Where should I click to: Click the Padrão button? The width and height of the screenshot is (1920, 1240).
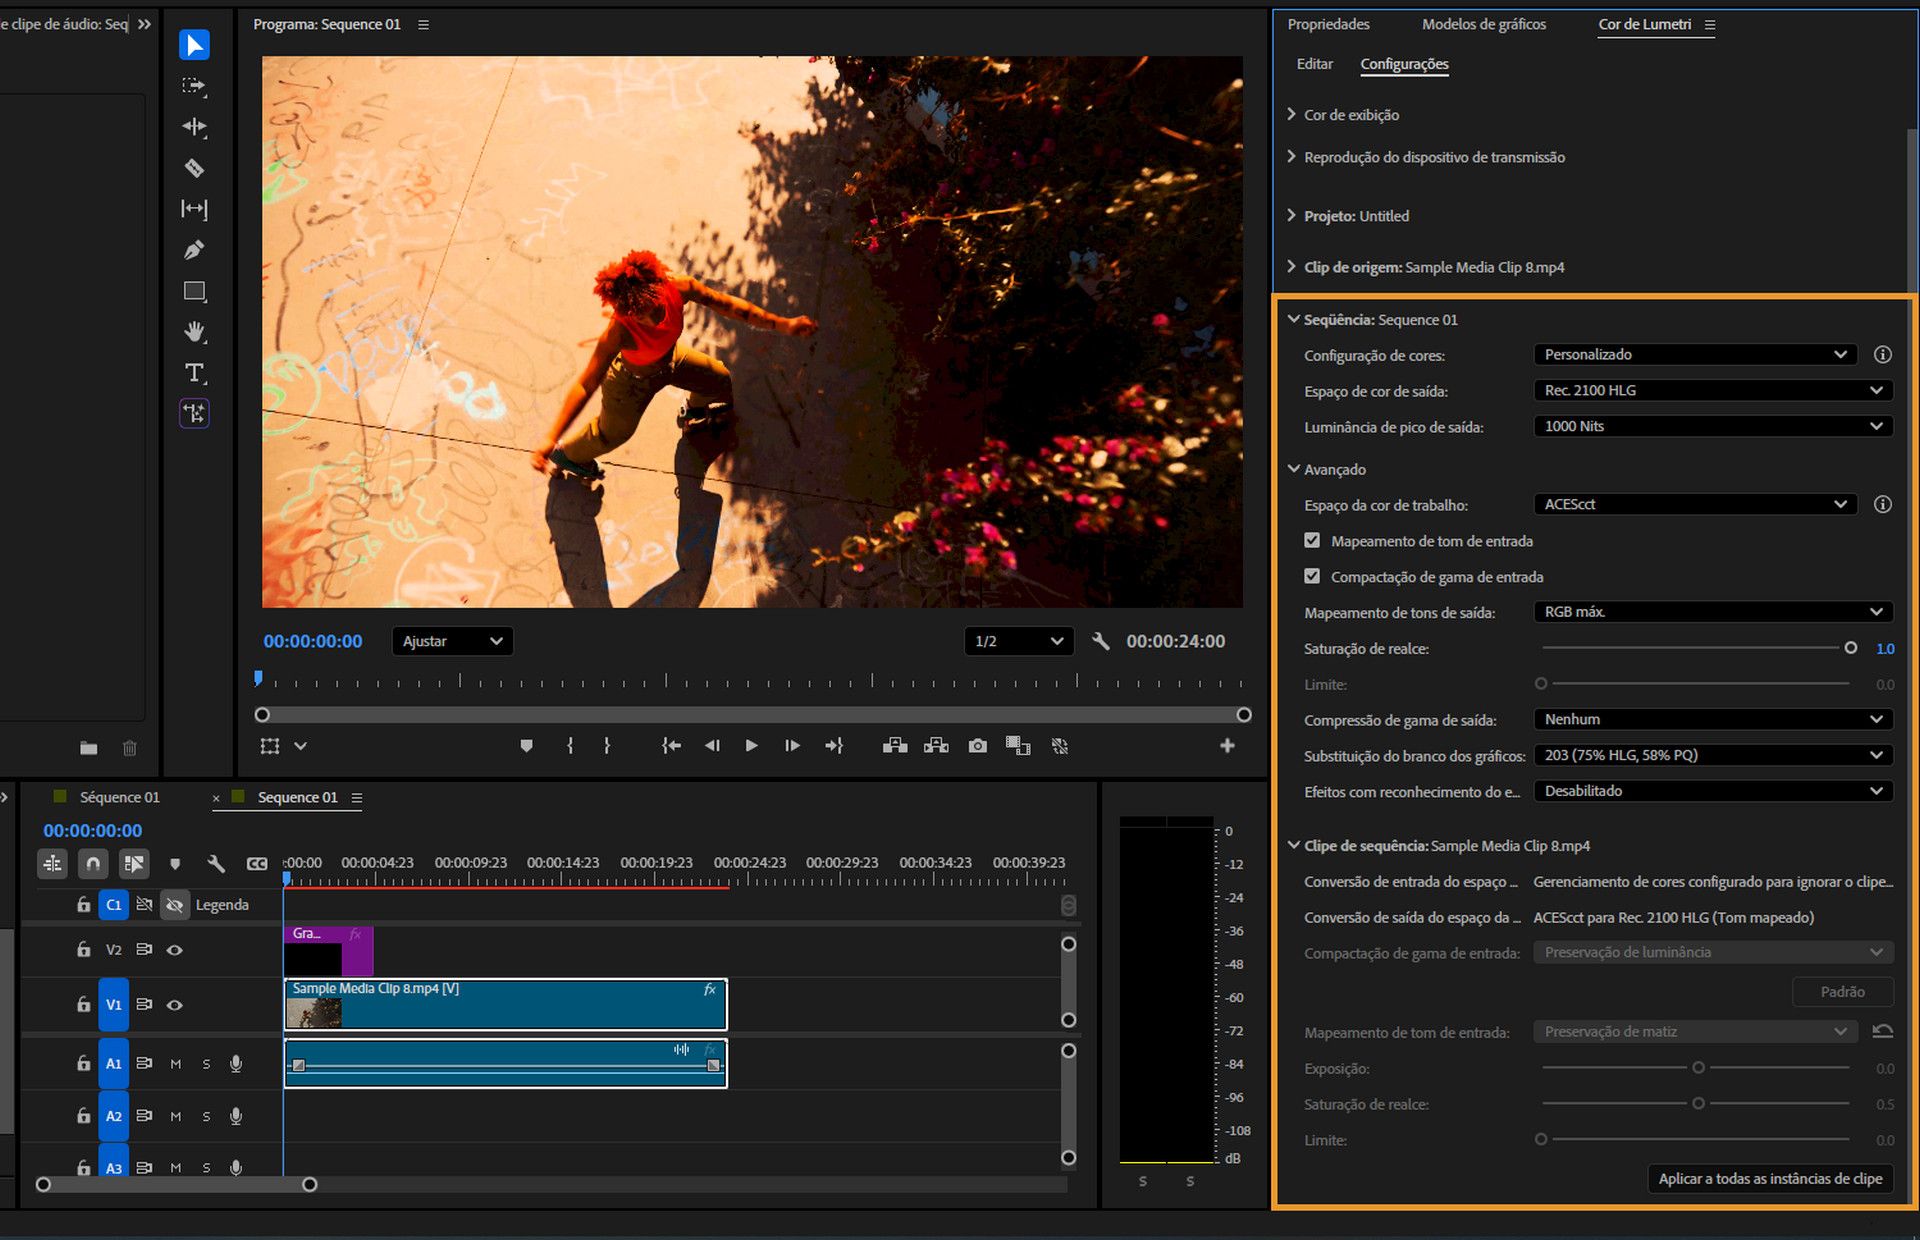[1843, 991]
